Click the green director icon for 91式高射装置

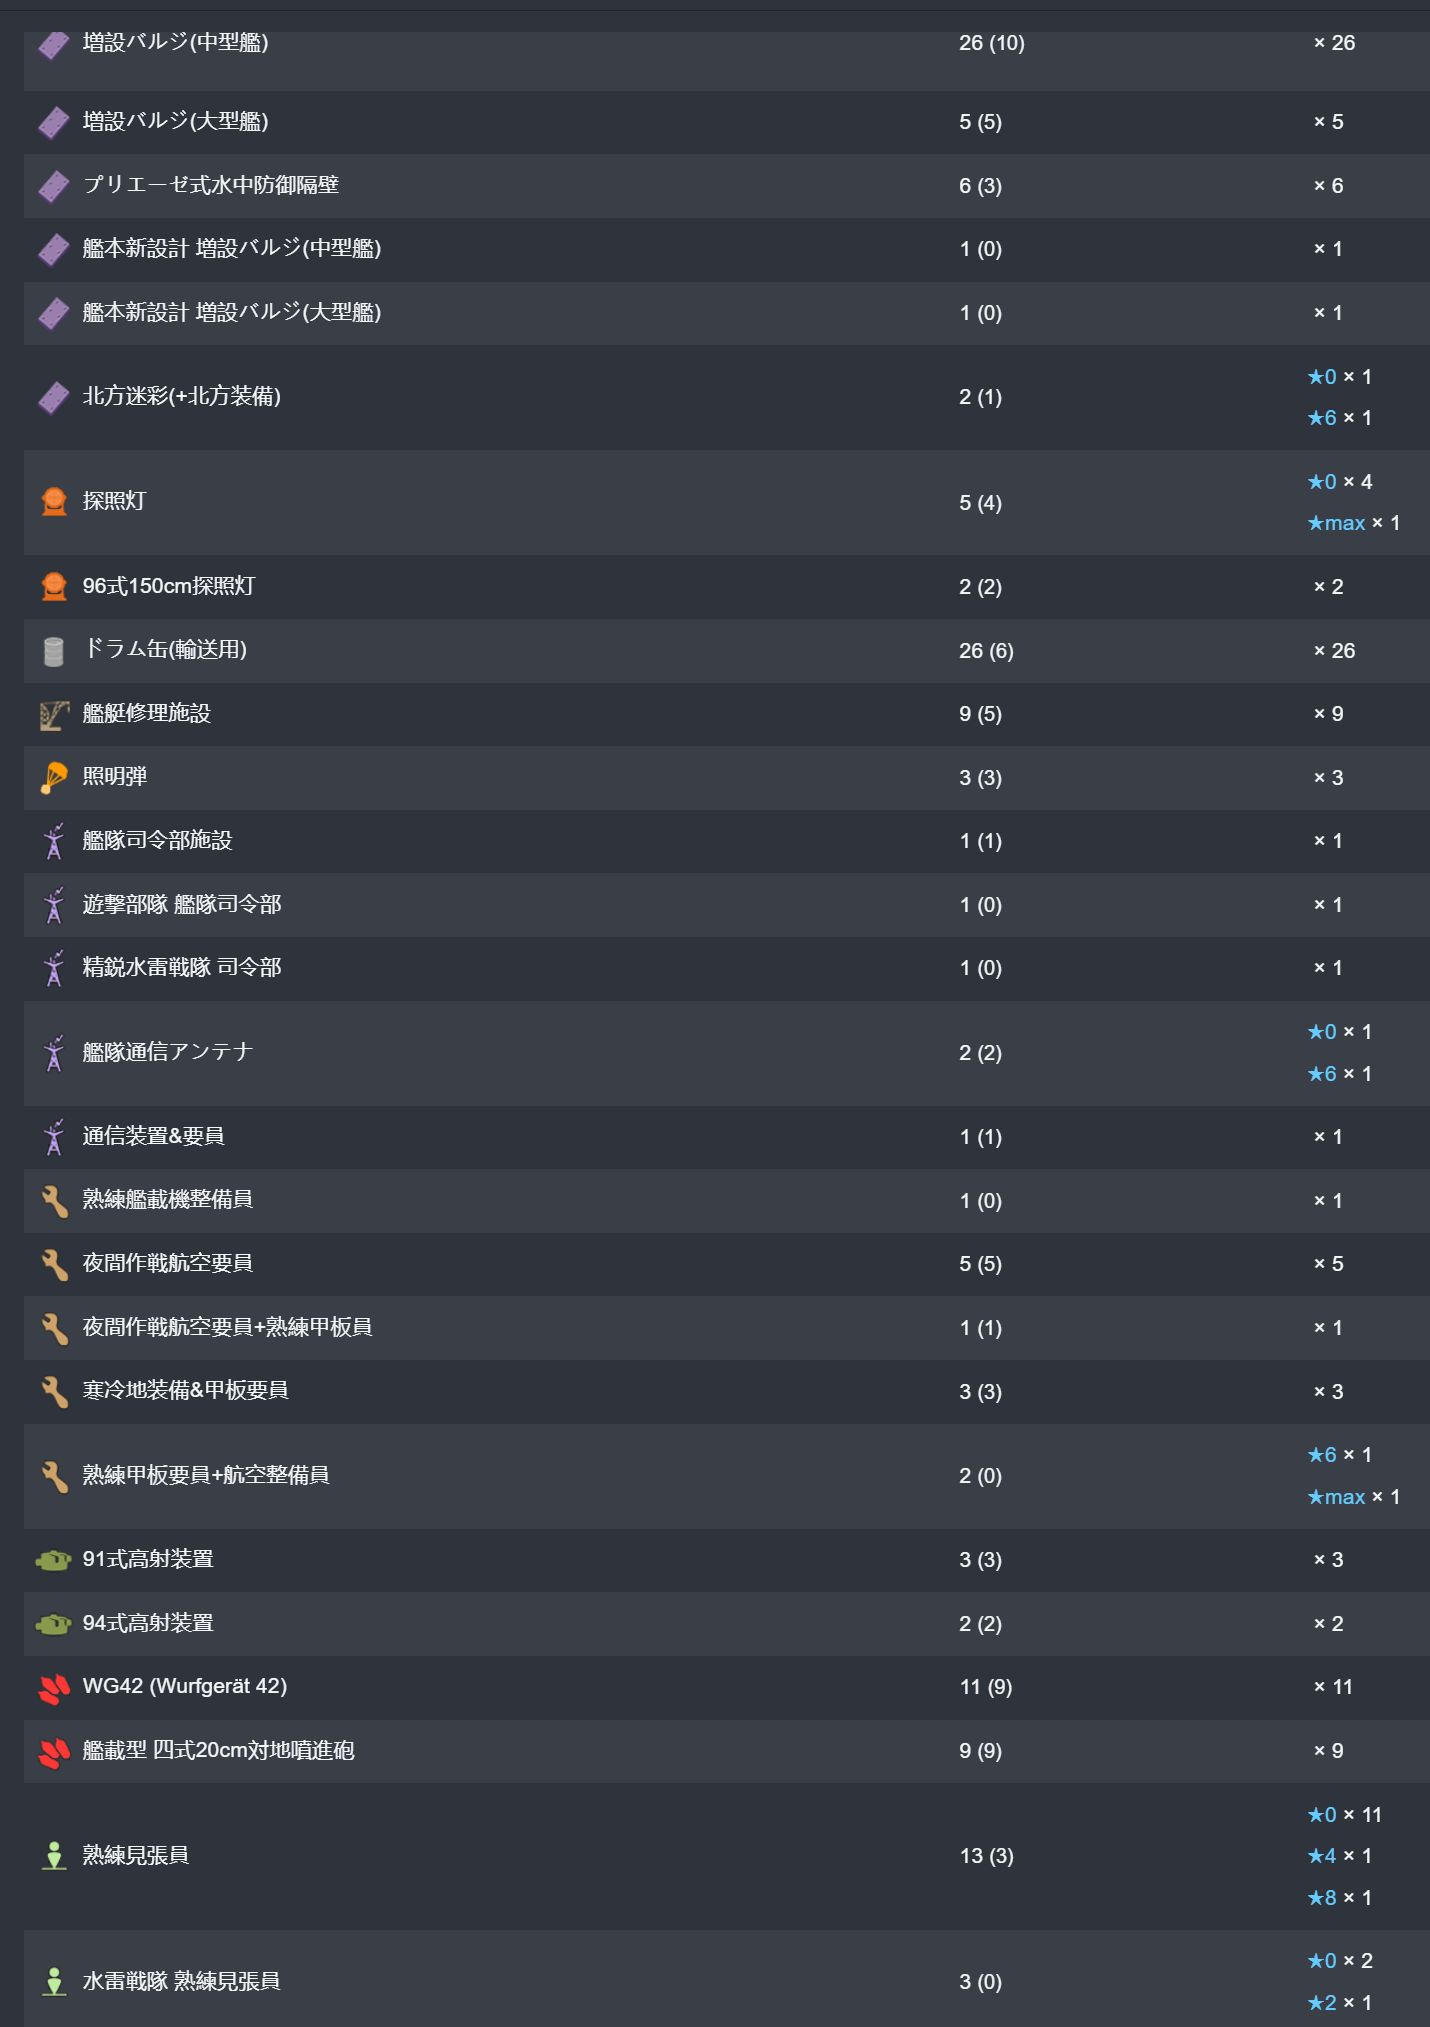point(54,1560)
